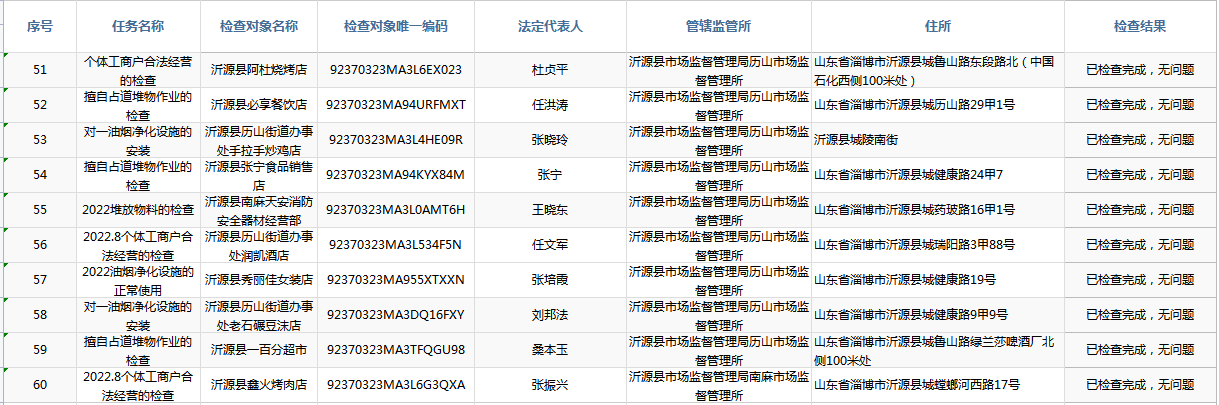The height and width of the screenshot is (405, 1219).
Task: Select the 法定代表人 column header
Action: (x=550, y=26)
